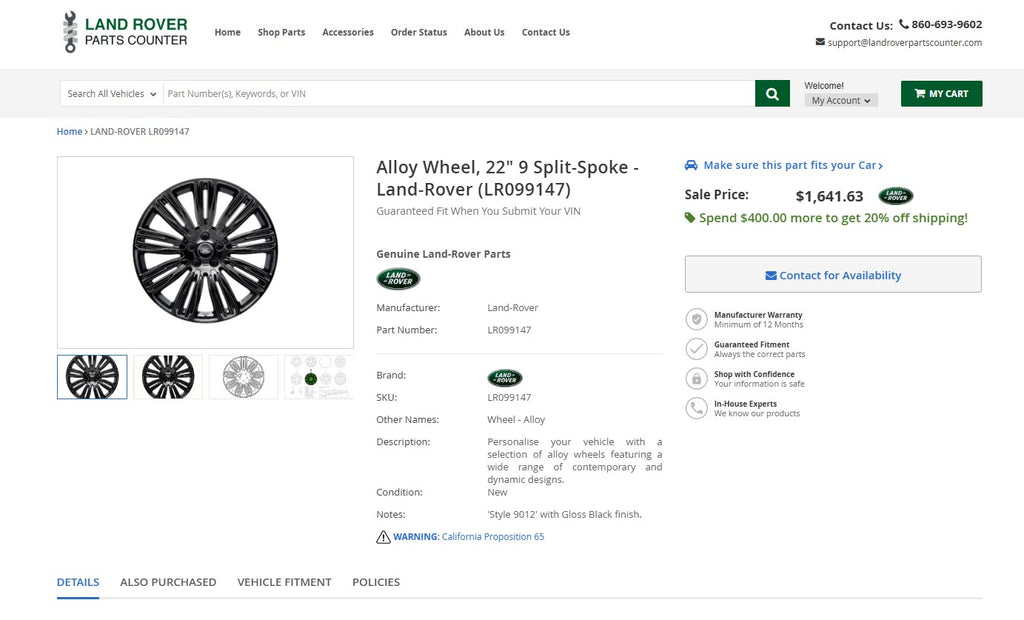The width and height of the screenshot is (1024, 620).
Task: Select the first black wheel thumbnail
Action: 92,377
